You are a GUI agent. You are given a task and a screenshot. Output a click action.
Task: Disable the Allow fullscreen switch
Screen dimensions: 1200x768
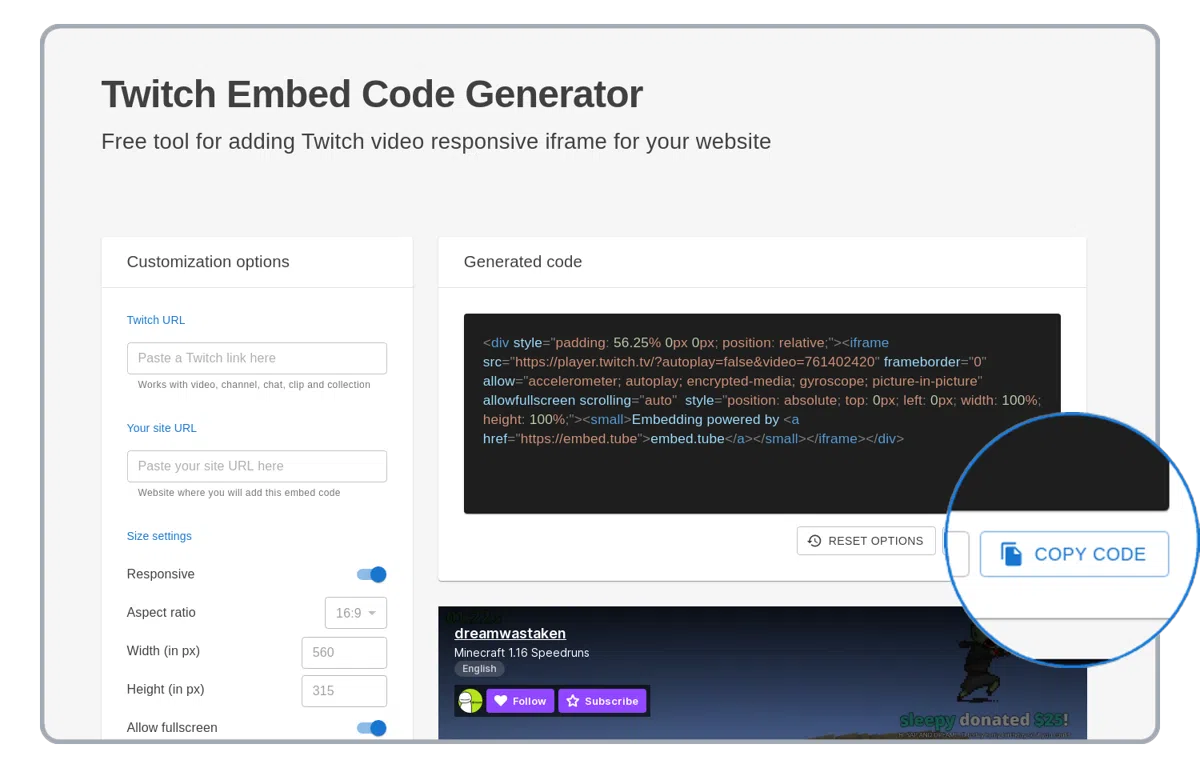coord(372,728)
